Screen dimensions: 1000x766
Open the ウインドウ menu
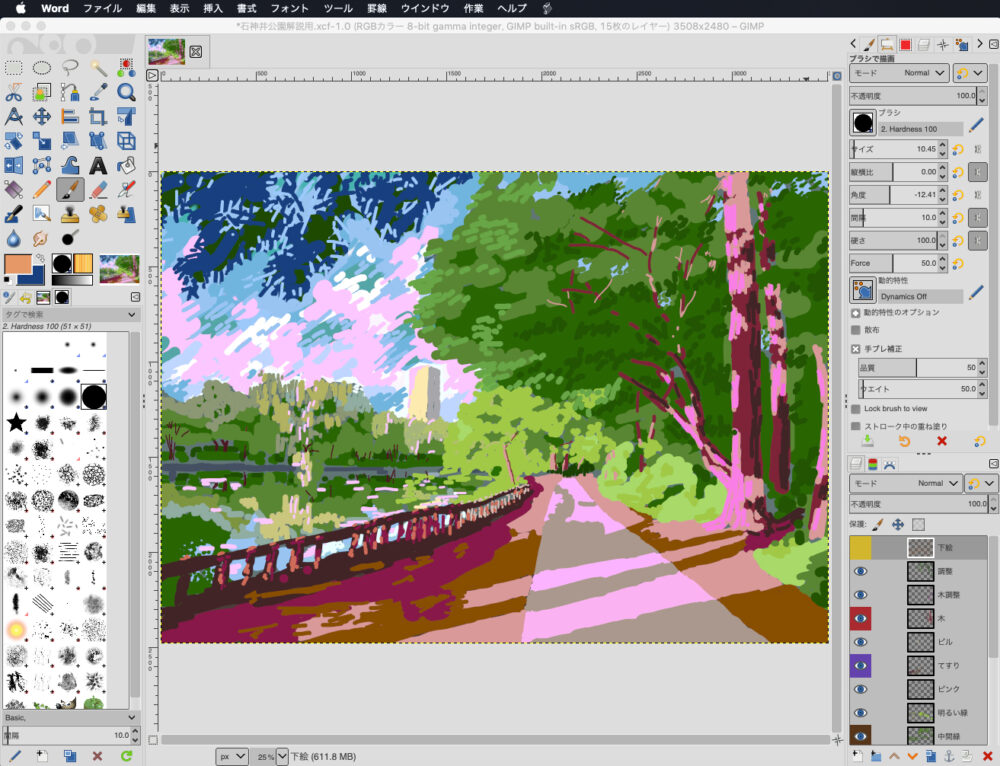(x=424, y=8)
